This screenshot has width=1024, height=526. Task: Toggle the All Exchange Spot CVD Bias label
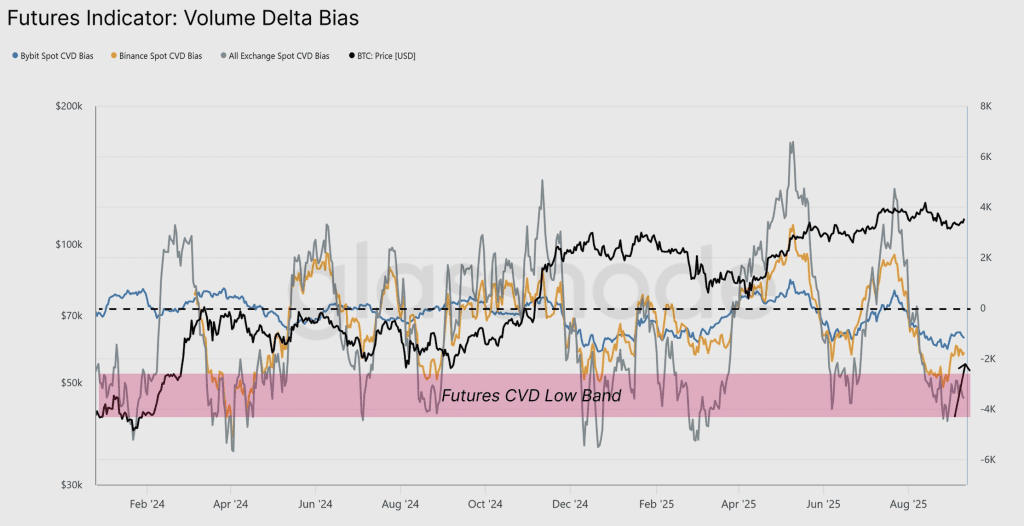click(279, 56)
